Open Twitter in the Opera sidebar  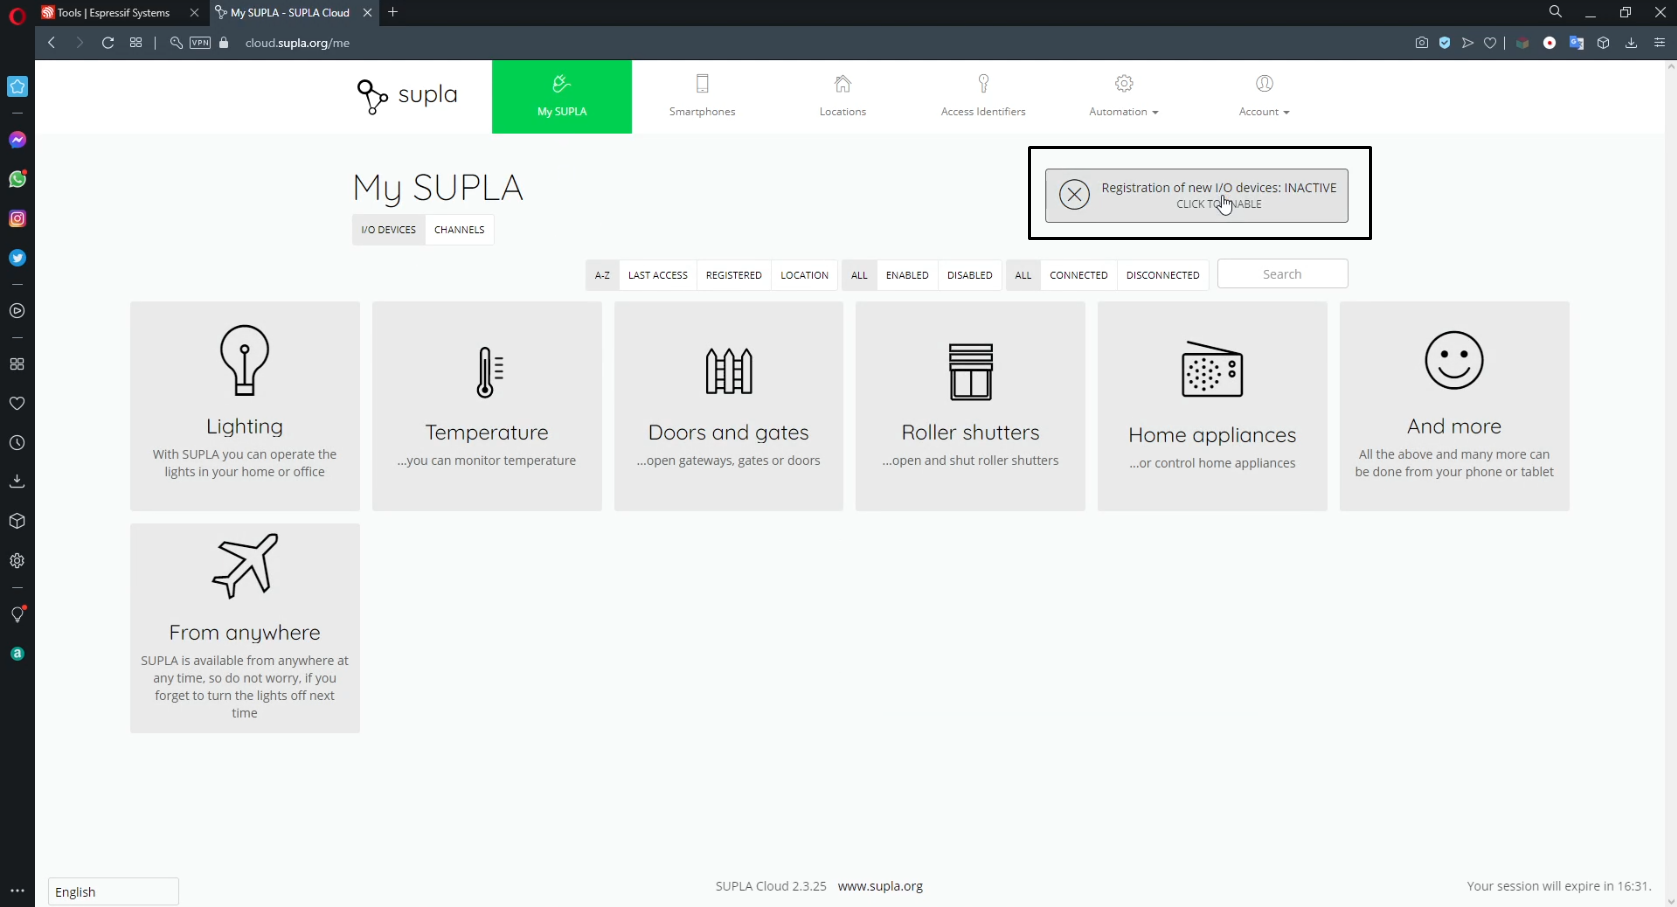click(17, 258)
